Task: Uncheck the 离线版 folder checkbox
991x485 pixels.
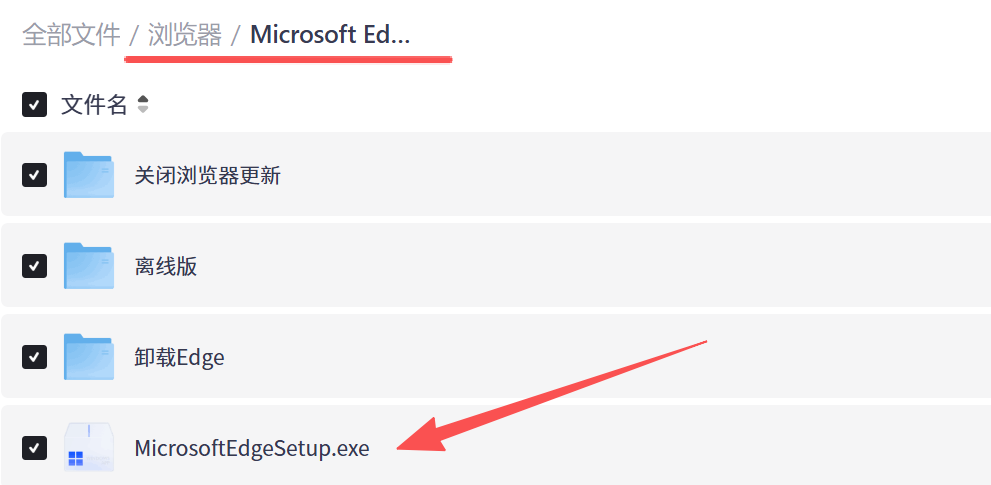Action: (x=35, y=266)
